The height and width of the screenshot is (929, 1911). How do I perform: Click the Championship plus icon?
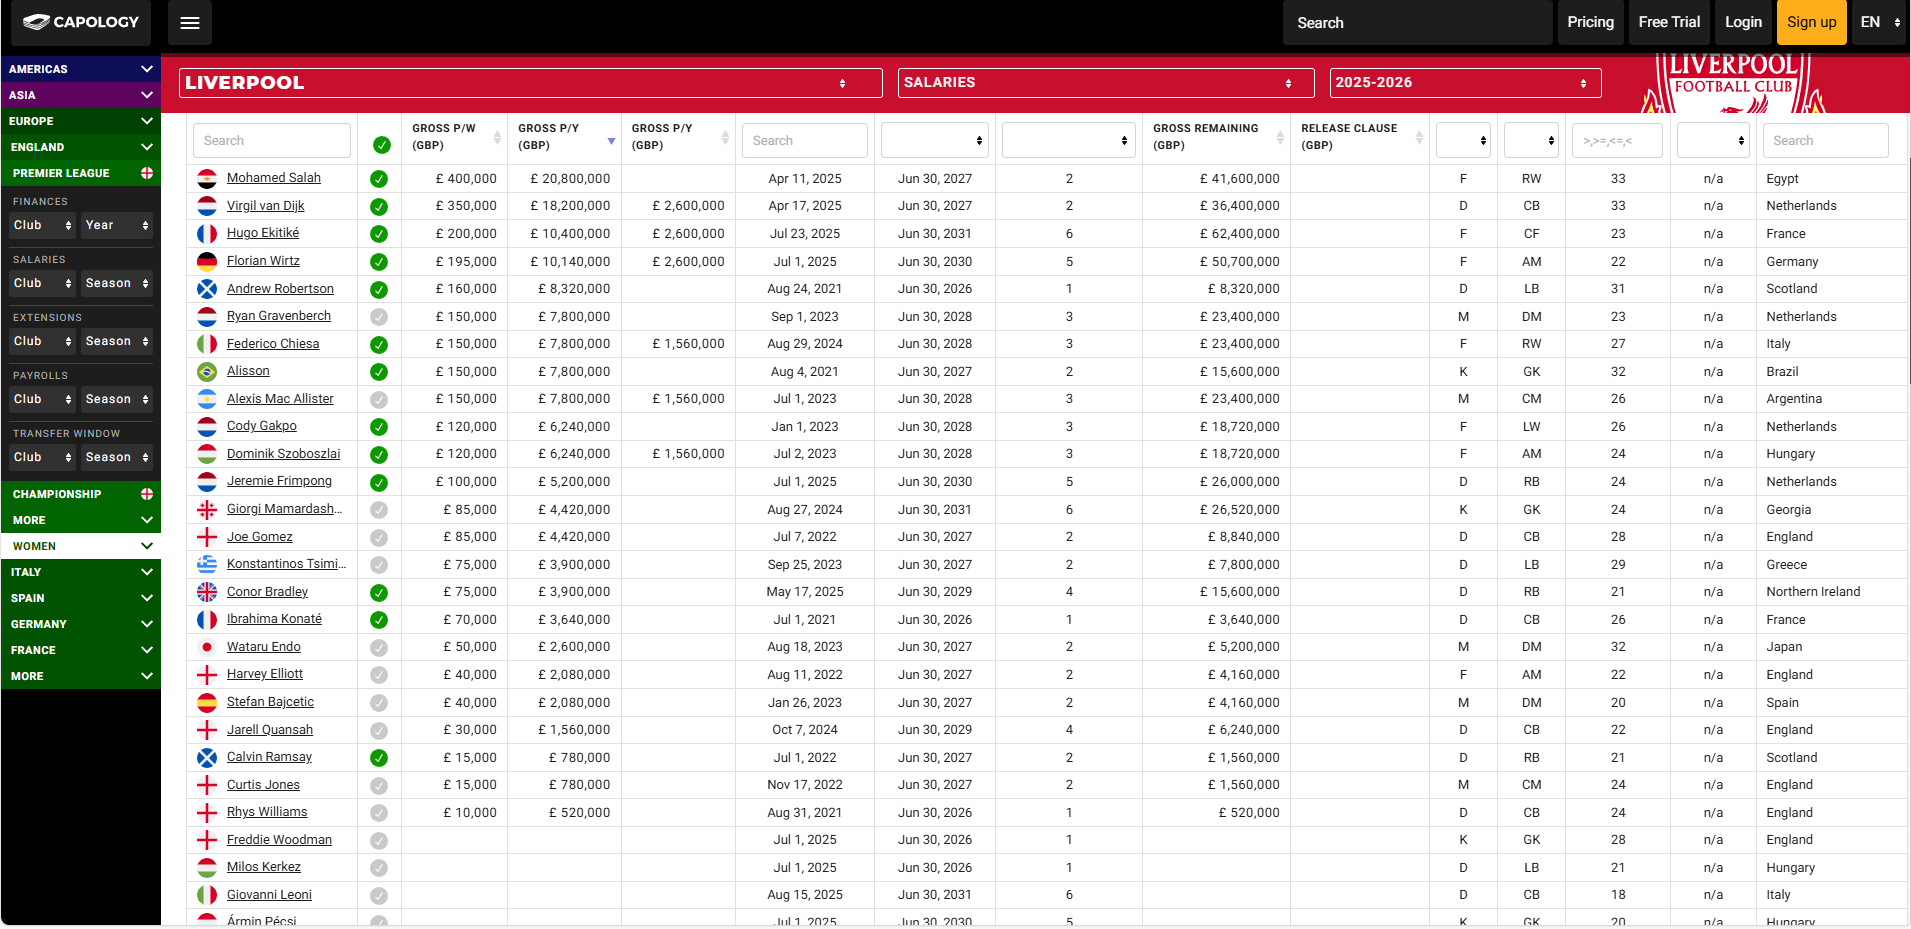click(x=147, y=494)
